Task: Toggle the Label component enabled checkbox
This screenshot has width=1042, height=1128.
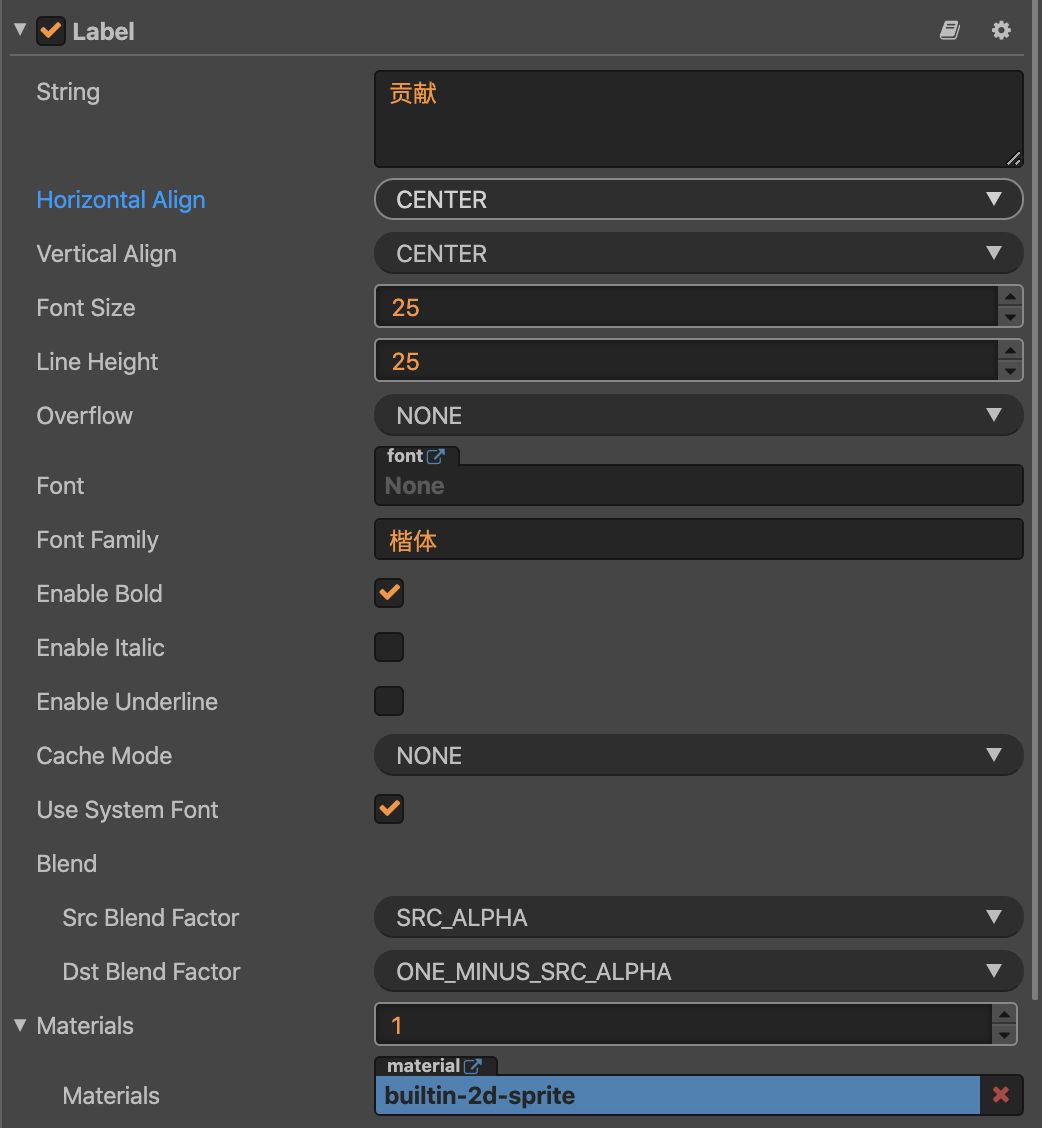Action: [50, 31]
